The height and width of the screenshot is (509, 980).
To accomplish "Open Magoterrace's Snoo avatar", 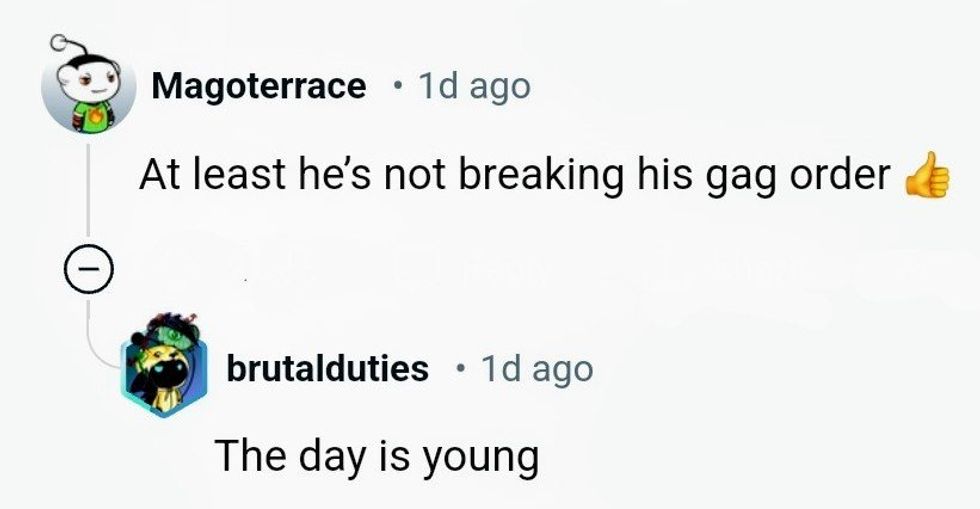I will tap(89, 88).
